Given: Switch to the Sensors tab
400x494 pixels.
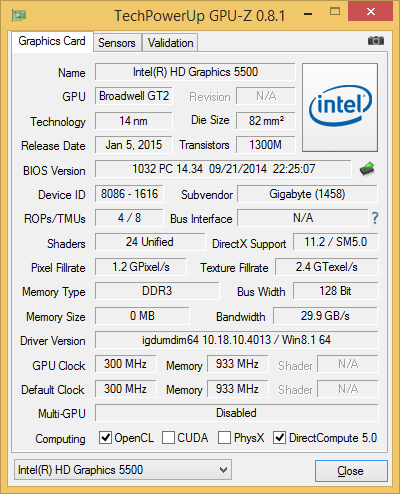Looking at the screenshot, I should (x=117, y=43).
